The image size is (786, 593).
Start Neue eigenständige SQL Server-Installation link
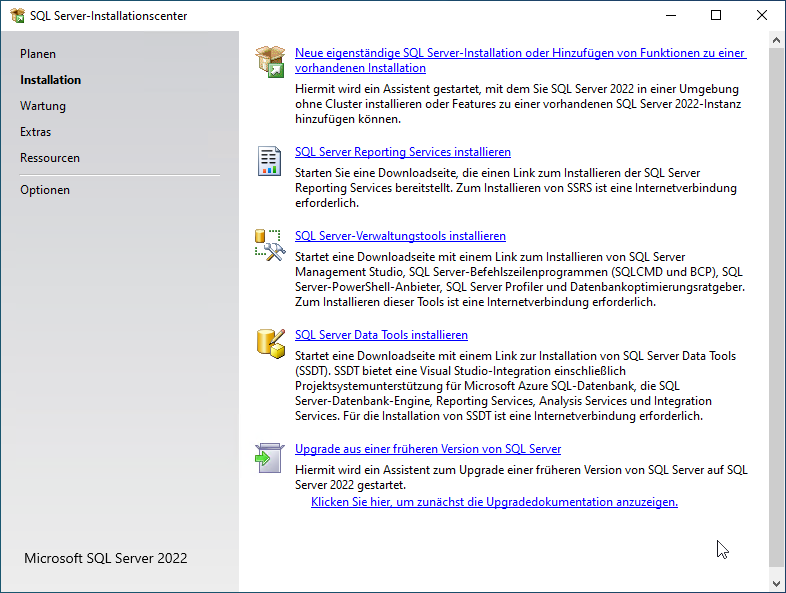(x=520, y=60)
